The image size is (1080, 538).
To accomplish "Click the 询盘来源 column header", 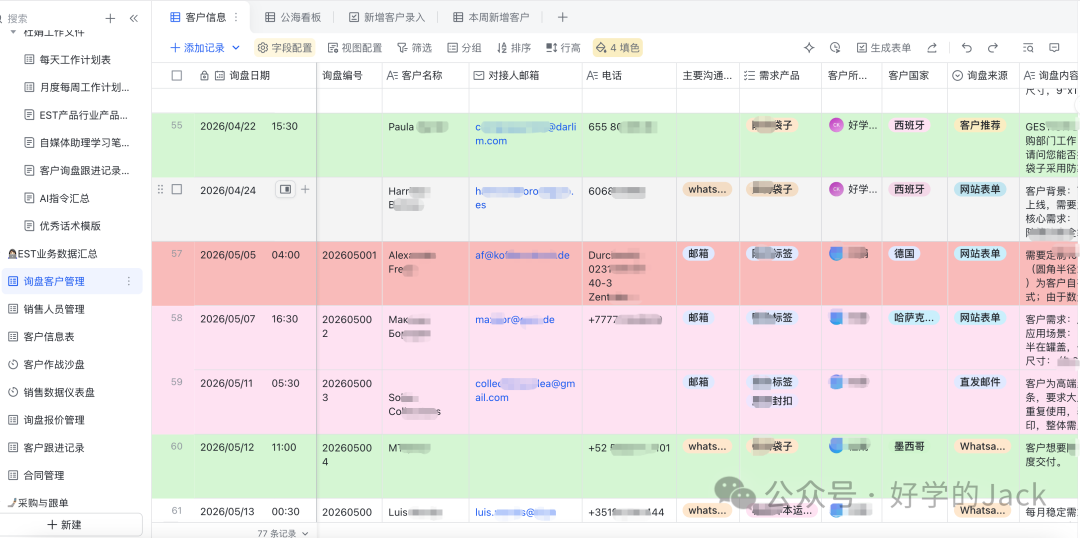I will (x=983, y=76).
